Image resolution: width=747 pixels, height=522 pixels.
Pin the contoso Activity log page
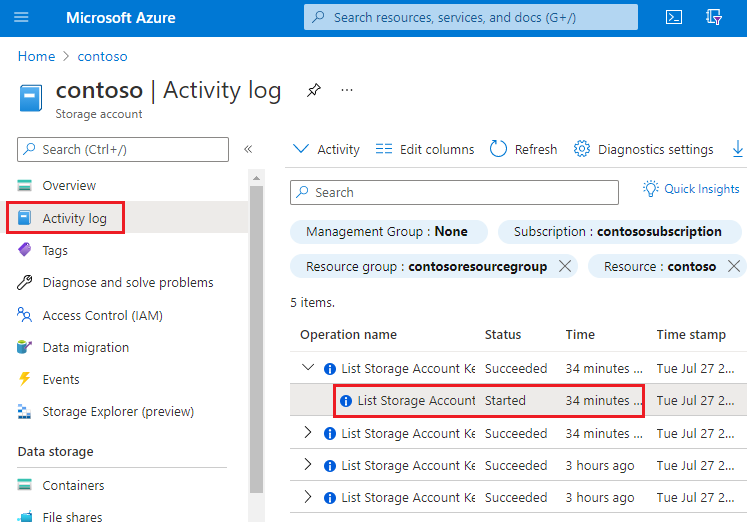pos(314,90)
